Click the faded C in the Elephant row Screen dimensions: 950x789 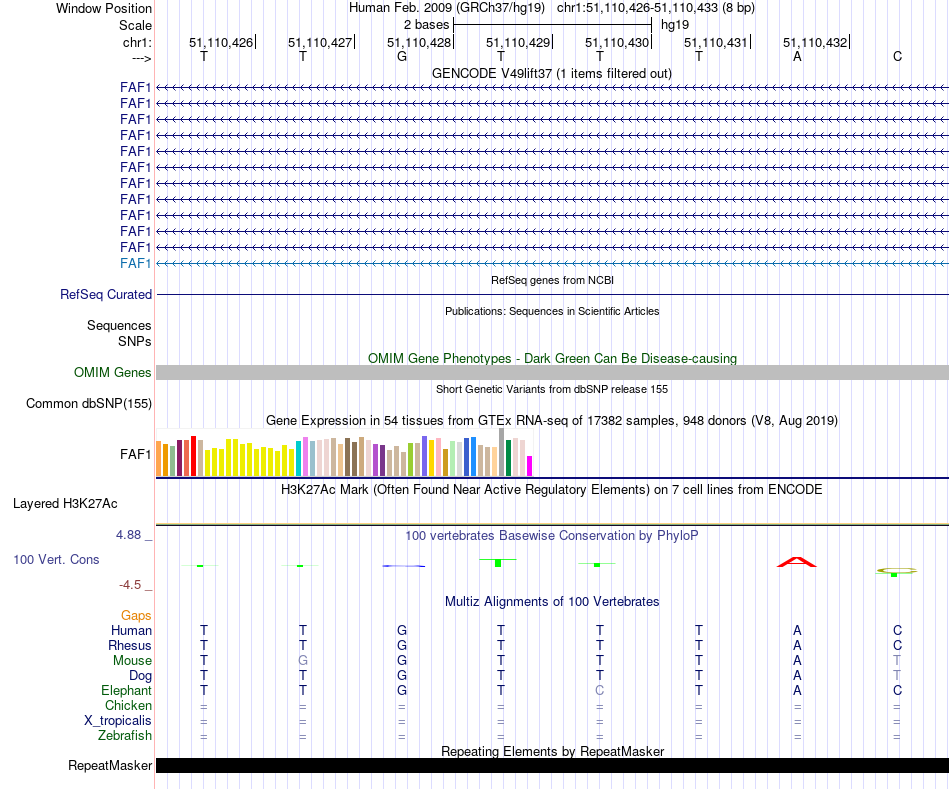coord(599,690)
